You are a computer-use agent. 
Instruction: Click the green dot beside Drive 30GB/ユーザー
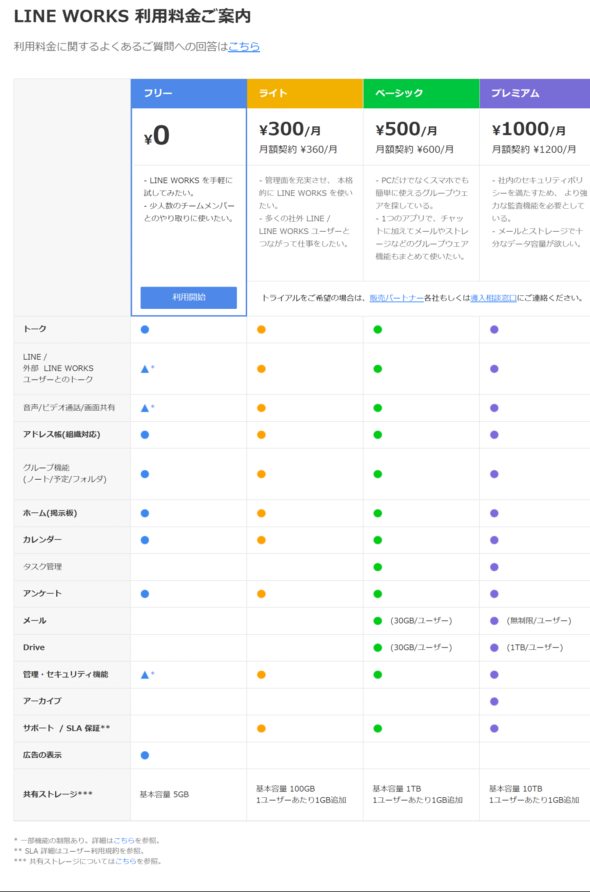click(x=377, y=647)
